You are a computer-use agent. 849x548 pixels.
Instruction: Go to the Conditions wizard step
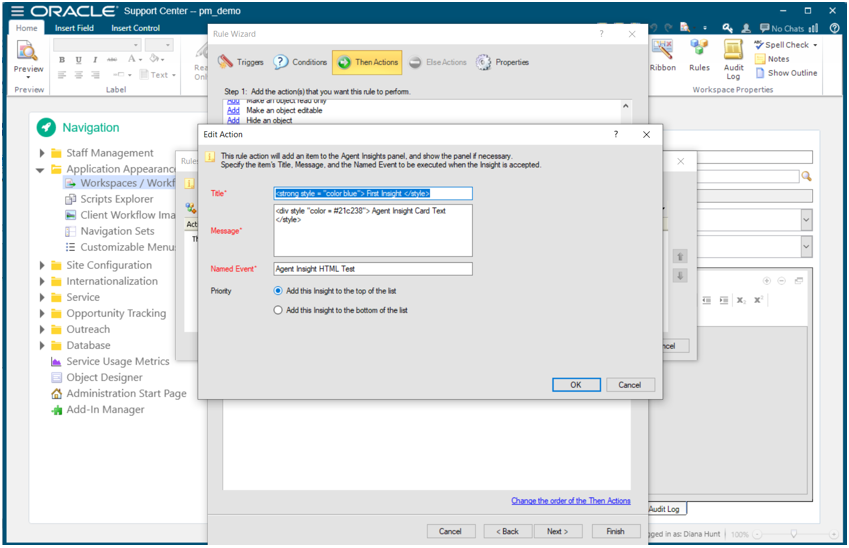coord(300,62)
